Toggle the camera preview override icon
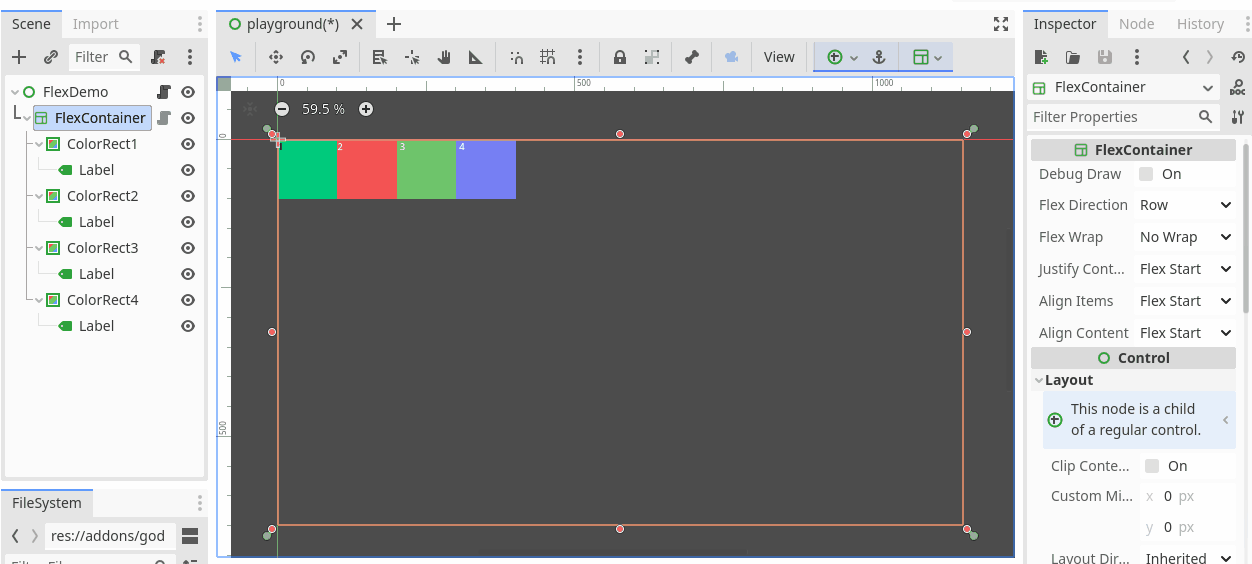 (731, 57)
